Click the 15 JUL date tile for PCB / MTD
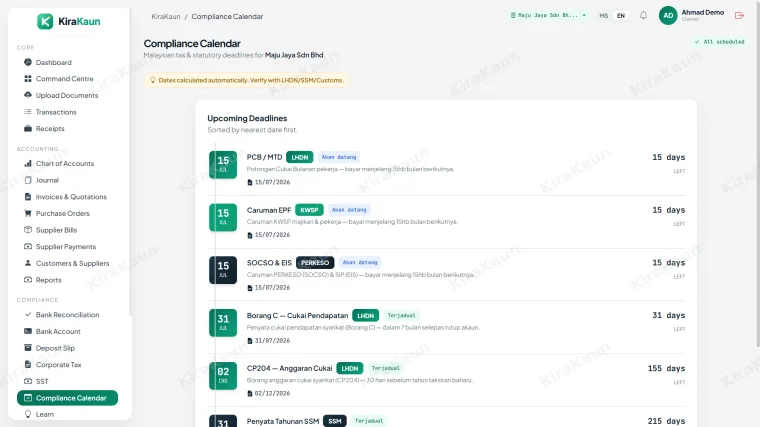The width and height of the screenshot is (760, 427). pyautogui.click(x=223, y=165)
